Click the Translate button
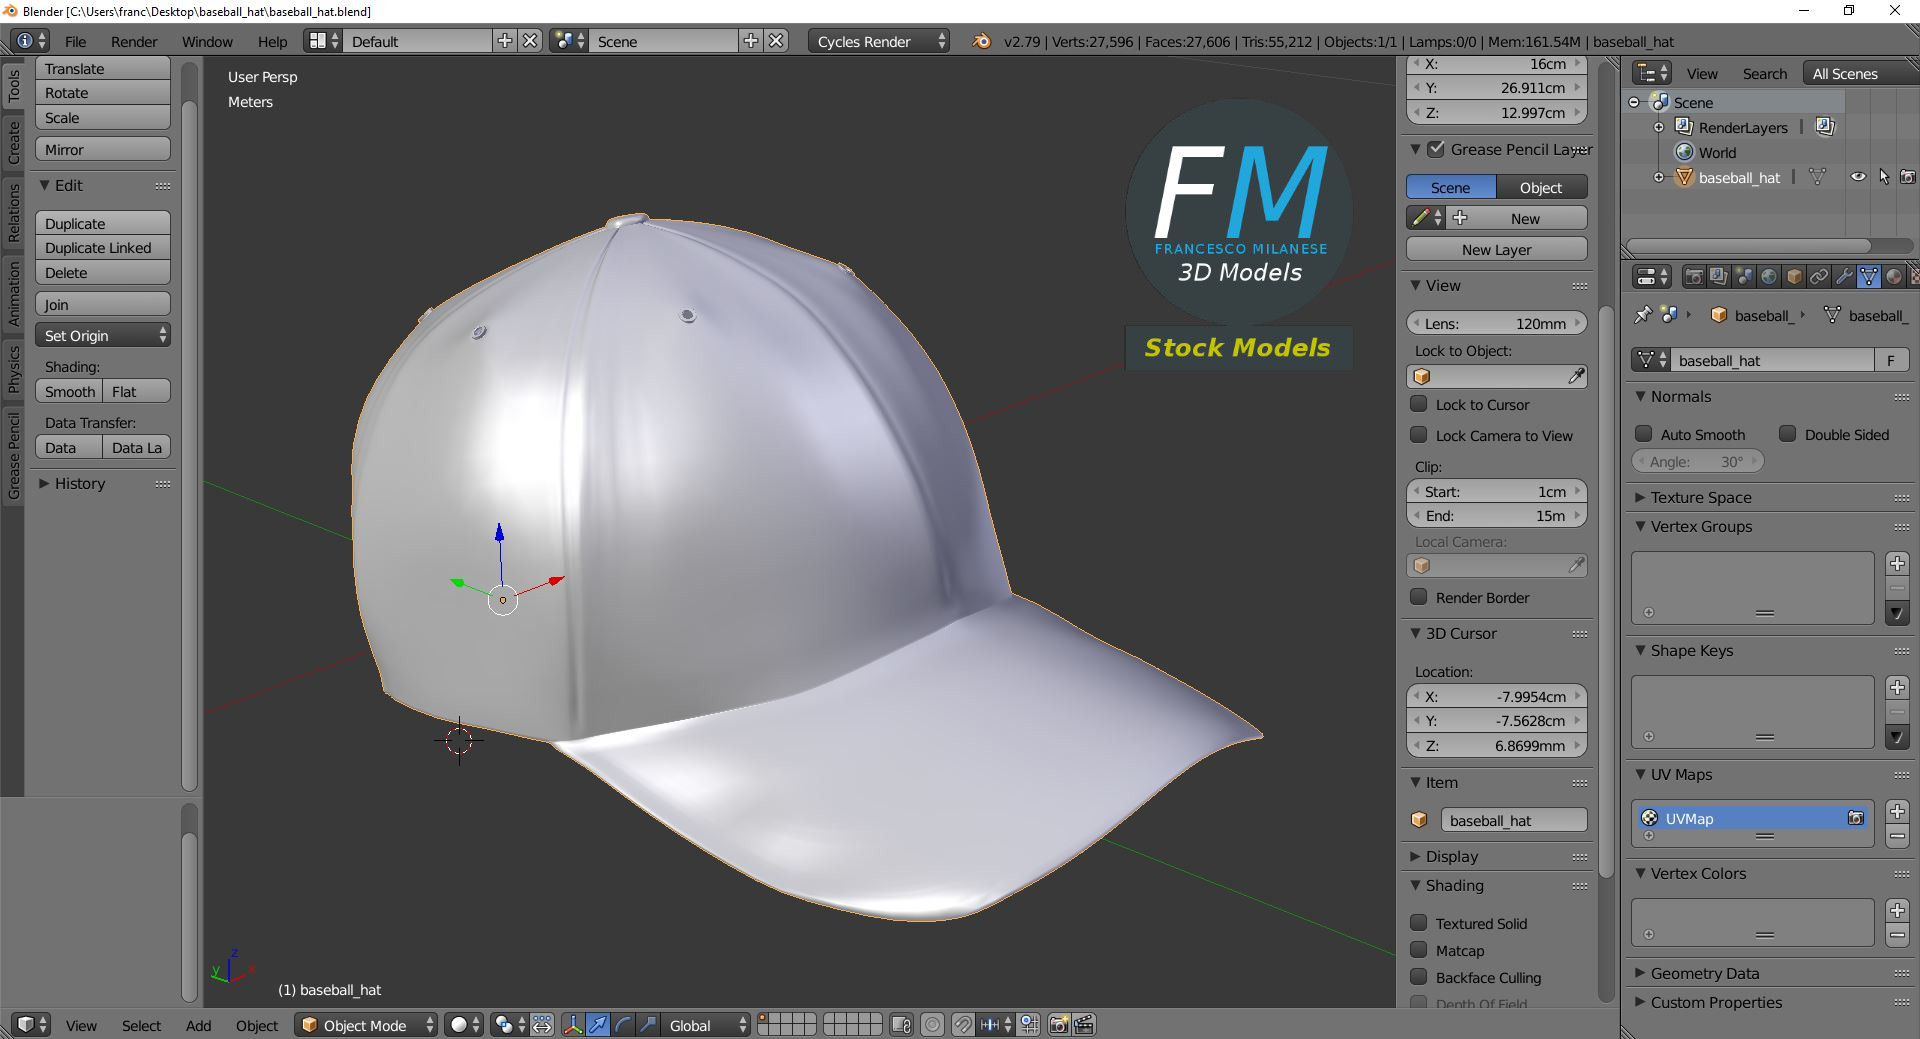Viewport: 1920px width, 1039px height. [x=103, y=68]
